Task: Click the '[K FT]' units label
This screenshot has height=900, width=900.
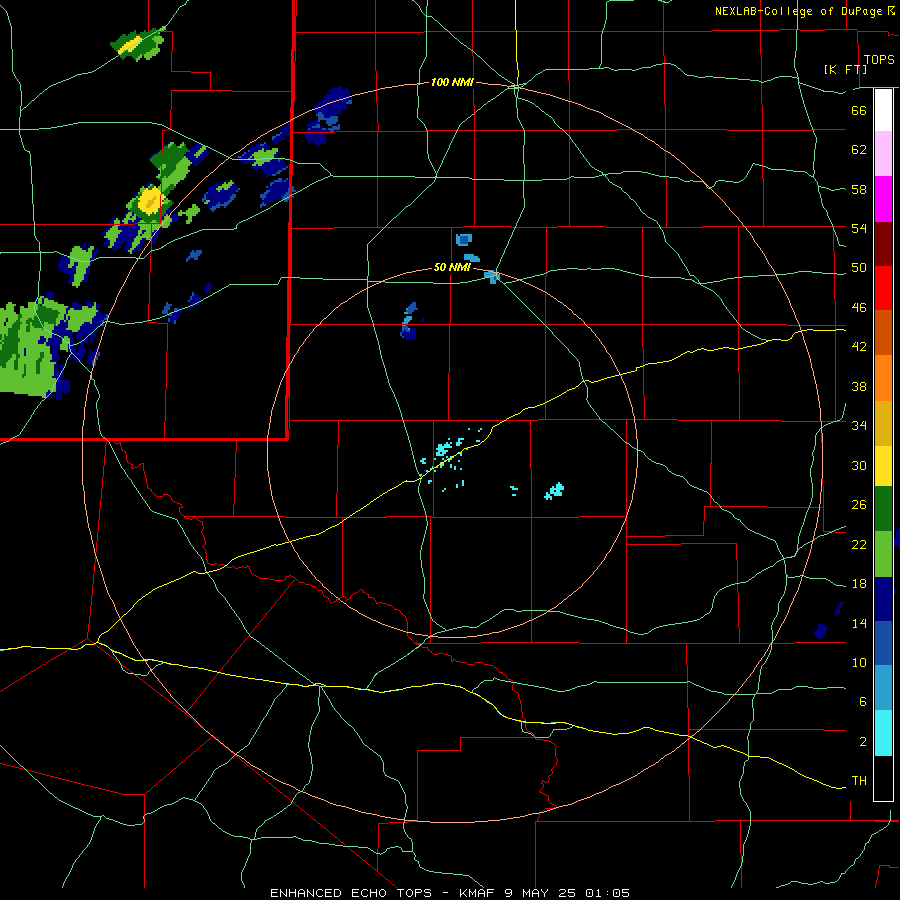Action: click(845, 69)
